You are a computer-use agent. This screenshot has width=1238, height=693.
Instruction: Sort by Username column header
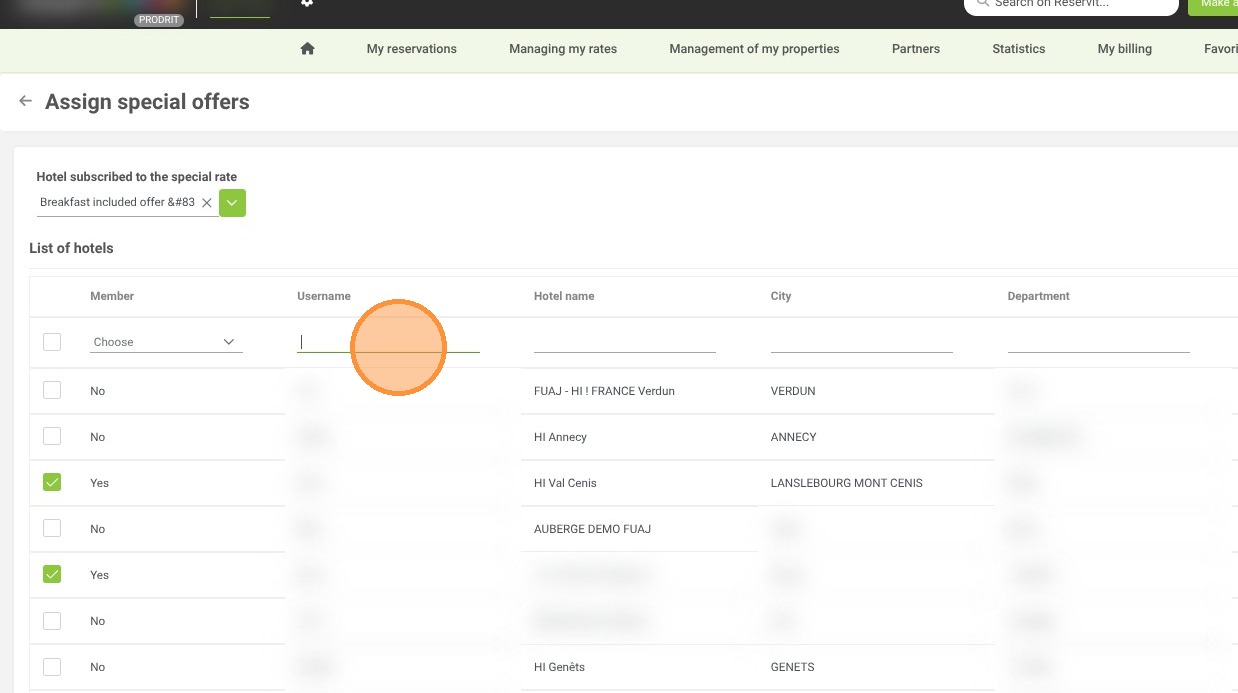(x=324, y=296)
